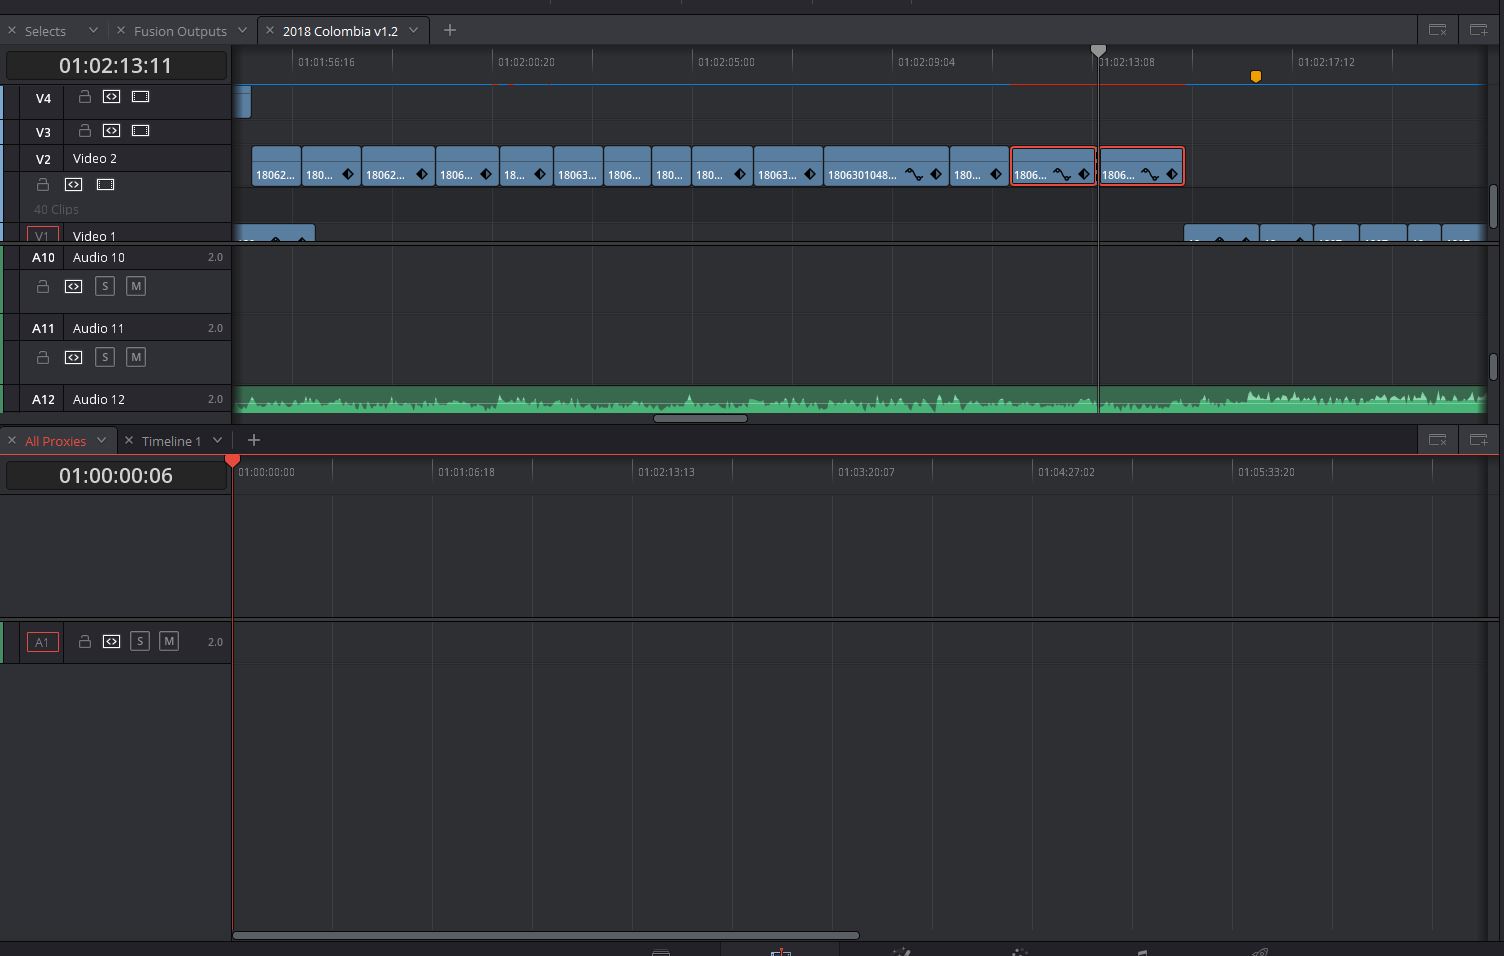Select the All Proxies tab
Viewport: 1504px width, 956px height.
[55, 441]
